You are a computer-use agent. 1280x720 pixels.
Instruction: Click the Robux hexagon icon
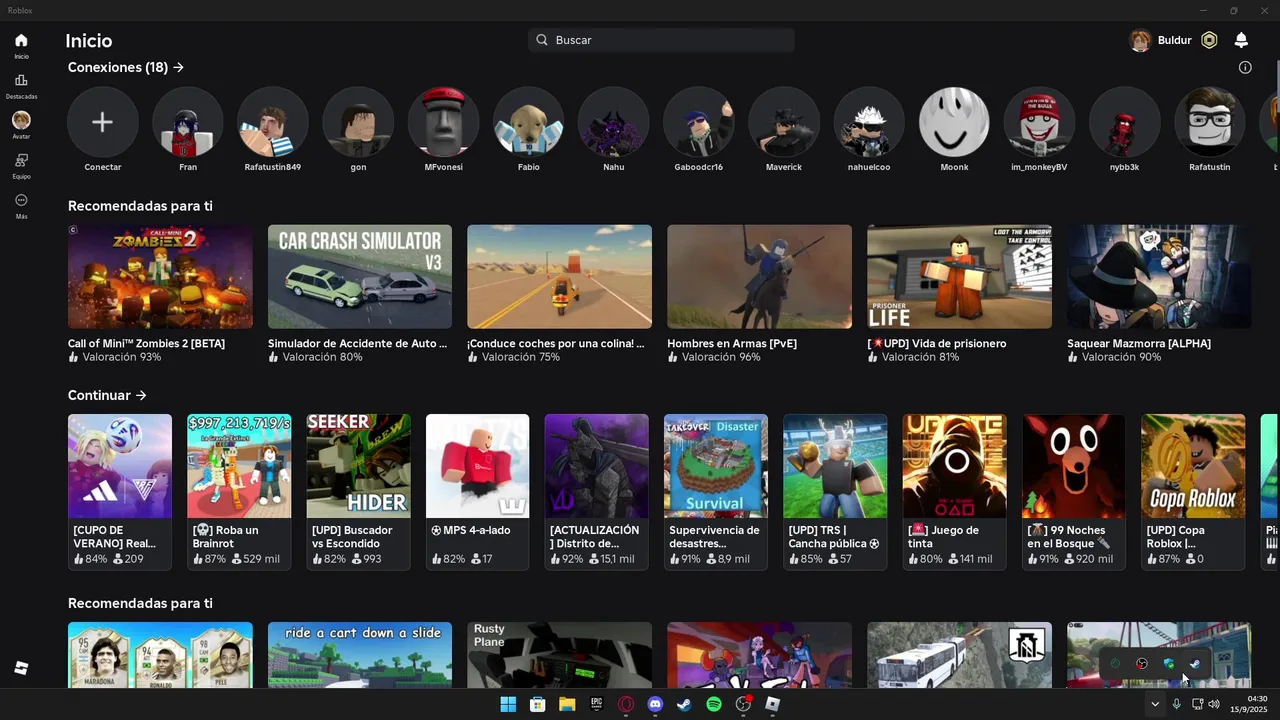(x=1209, y=40)
